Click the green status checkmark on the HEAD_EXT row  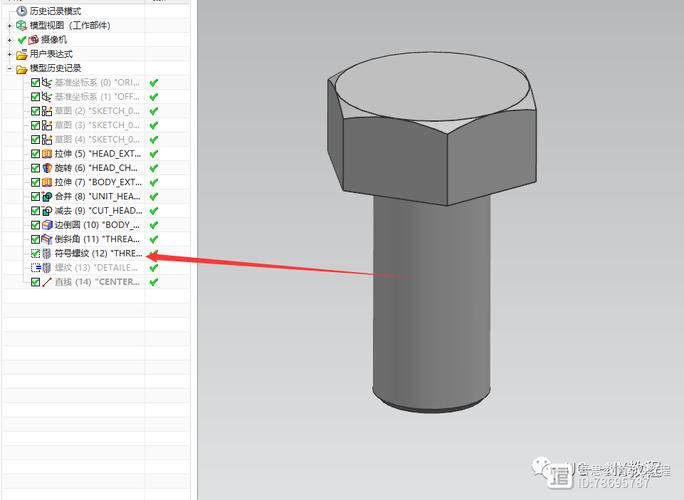[154, 154]
